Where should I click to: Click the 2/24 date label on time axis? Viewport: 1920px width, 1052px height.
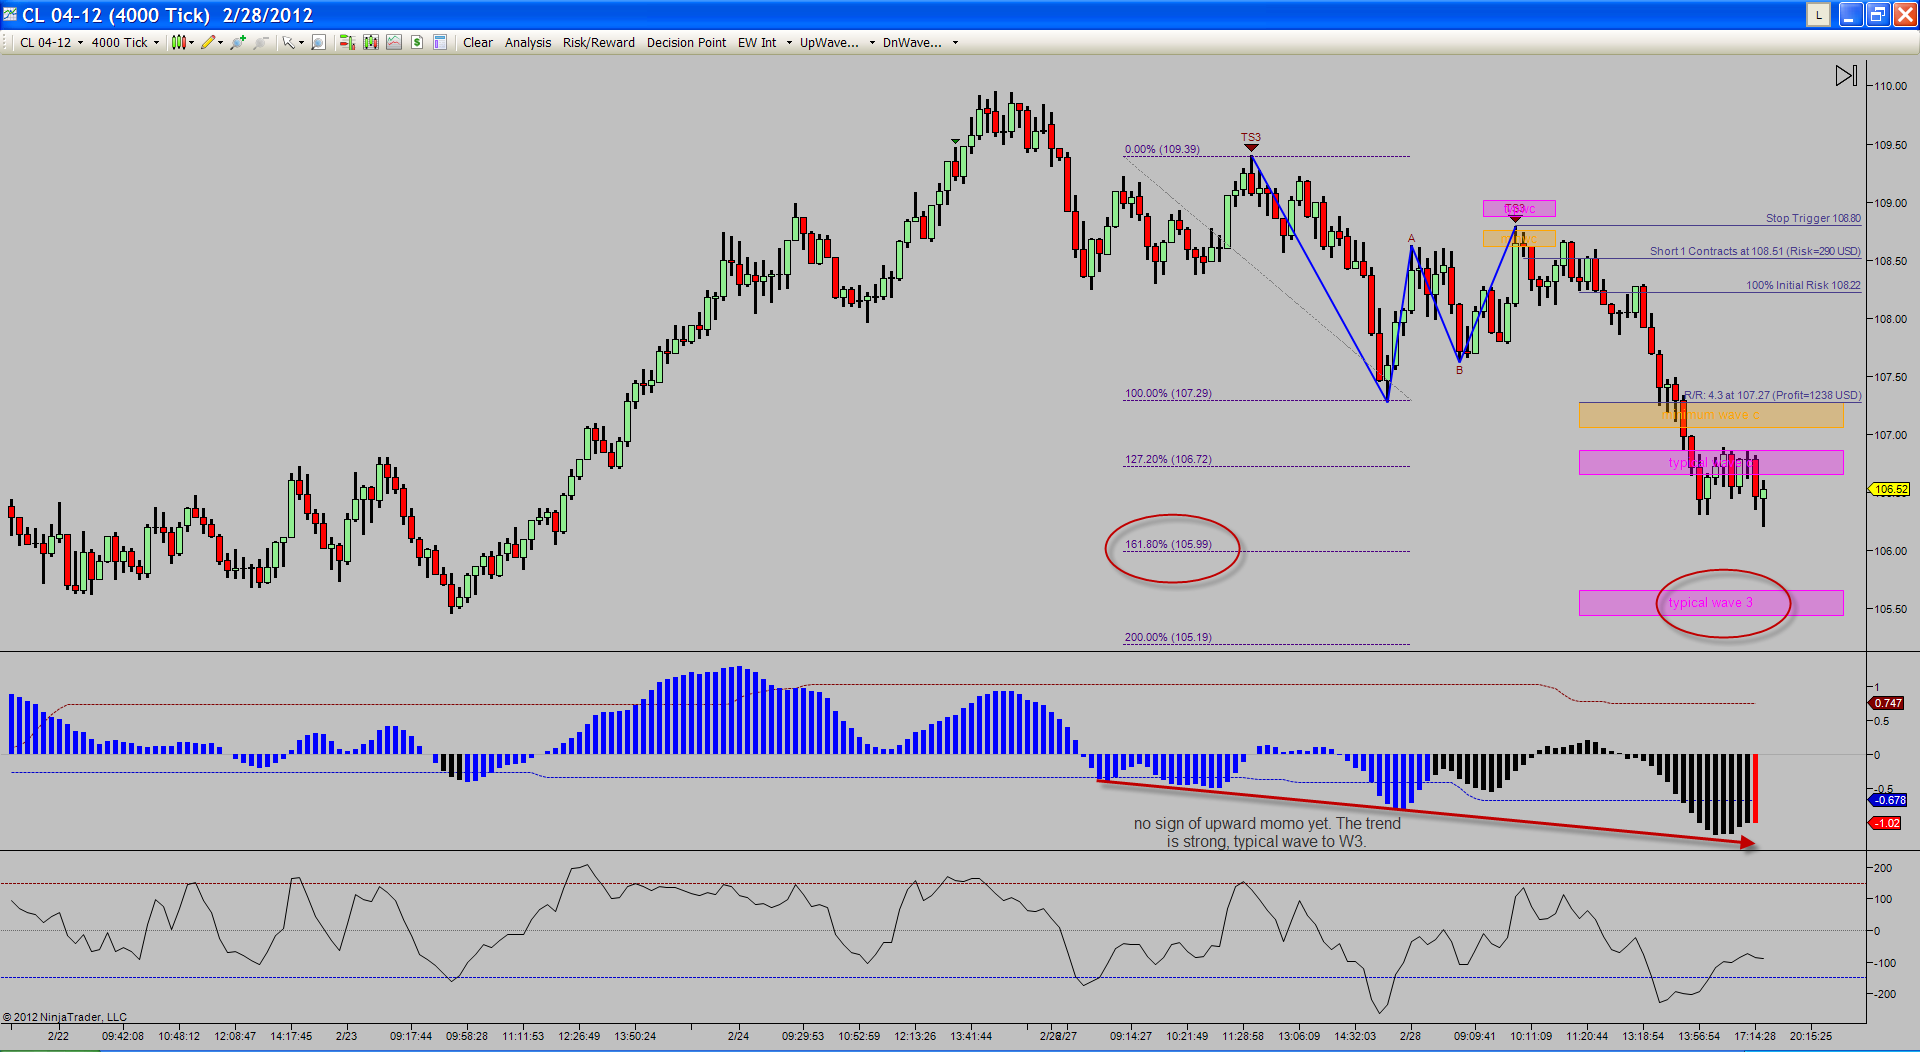(738, 1036)
